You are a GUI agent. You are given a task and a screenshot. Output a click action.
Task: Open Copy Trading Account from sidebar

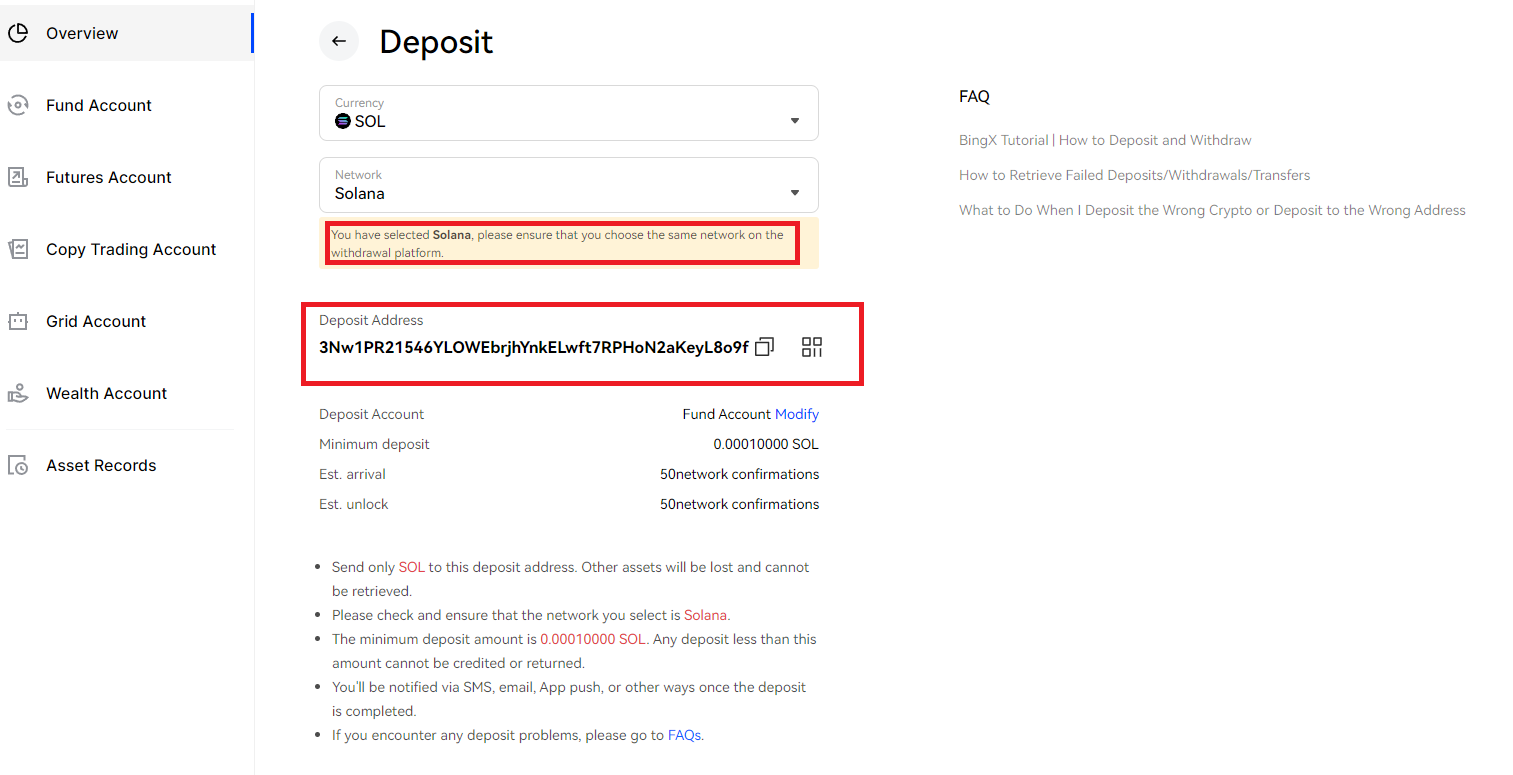tap(131, 249)
